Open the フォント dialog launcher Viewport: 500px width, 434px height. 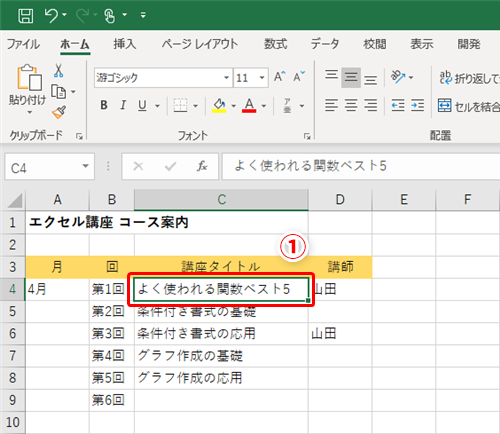click(x=307, y=136)
